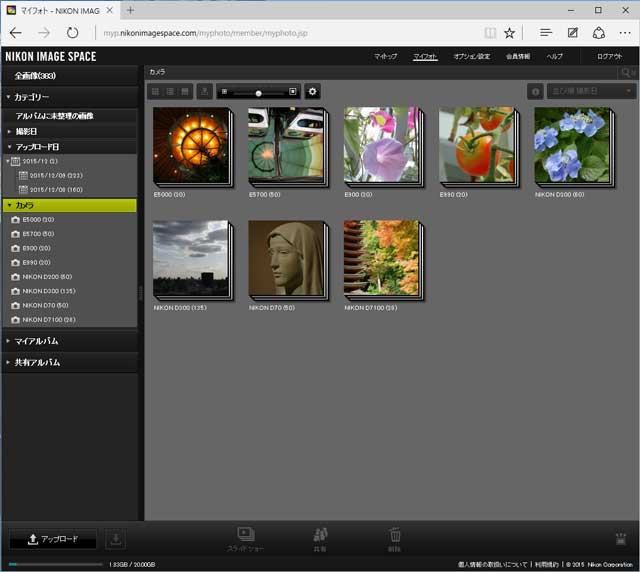Open the ヘルプ menu item
This screenshot has width=640, height=572.
point(554,56)
